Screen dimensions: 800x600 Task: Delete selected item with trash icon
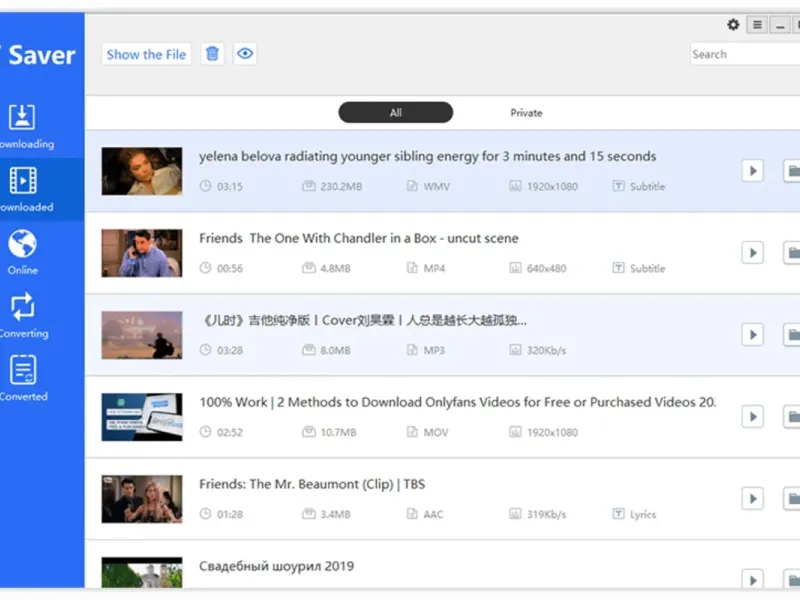coord(212,54)
